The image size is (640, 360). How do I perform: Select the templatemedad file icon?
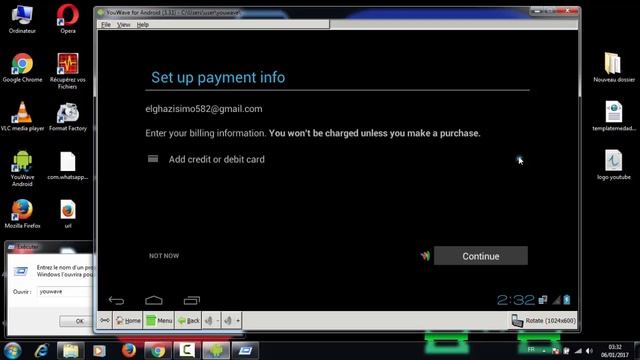[614, 116]
